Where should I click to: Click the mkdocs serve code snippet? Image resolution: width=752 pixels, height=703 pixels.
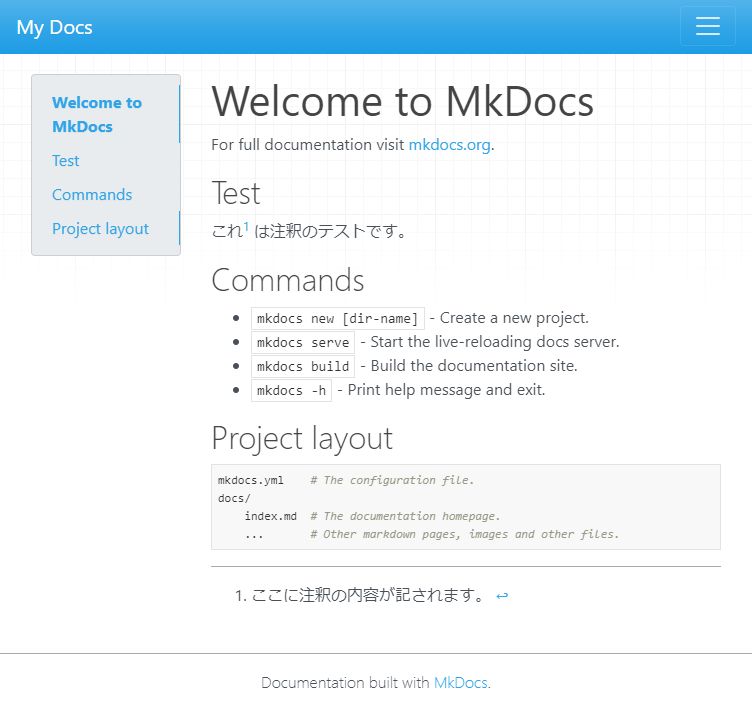click(x=303, y=342)
